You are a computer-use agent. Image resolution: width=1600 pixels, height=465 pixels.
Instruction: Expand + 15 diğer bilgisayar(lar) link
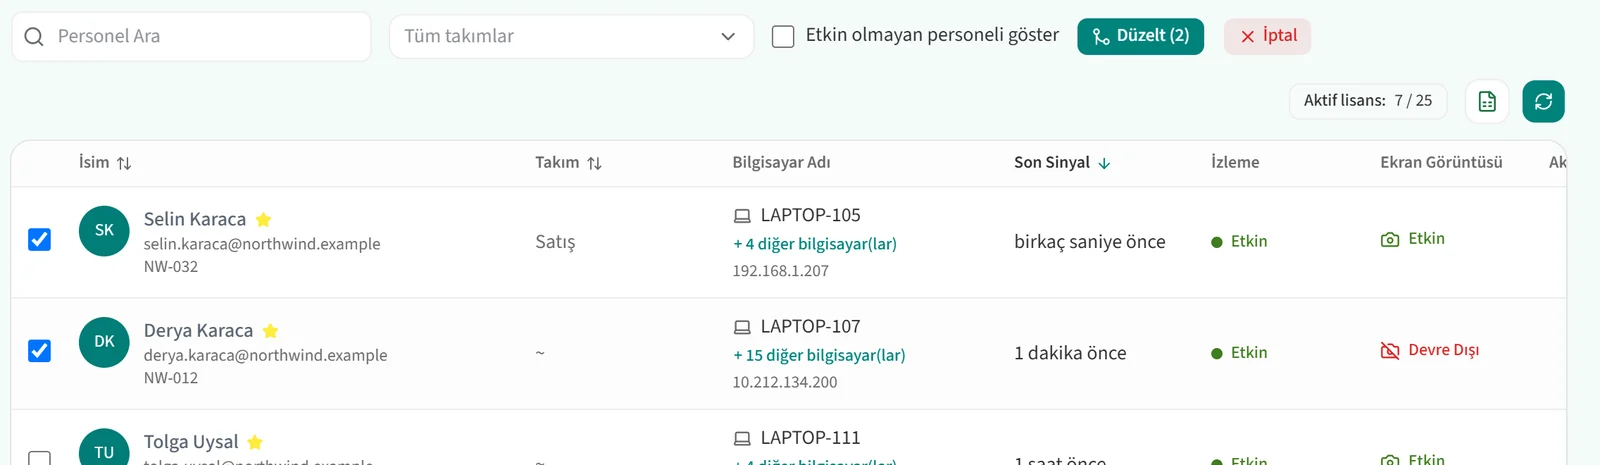[819, 355]
